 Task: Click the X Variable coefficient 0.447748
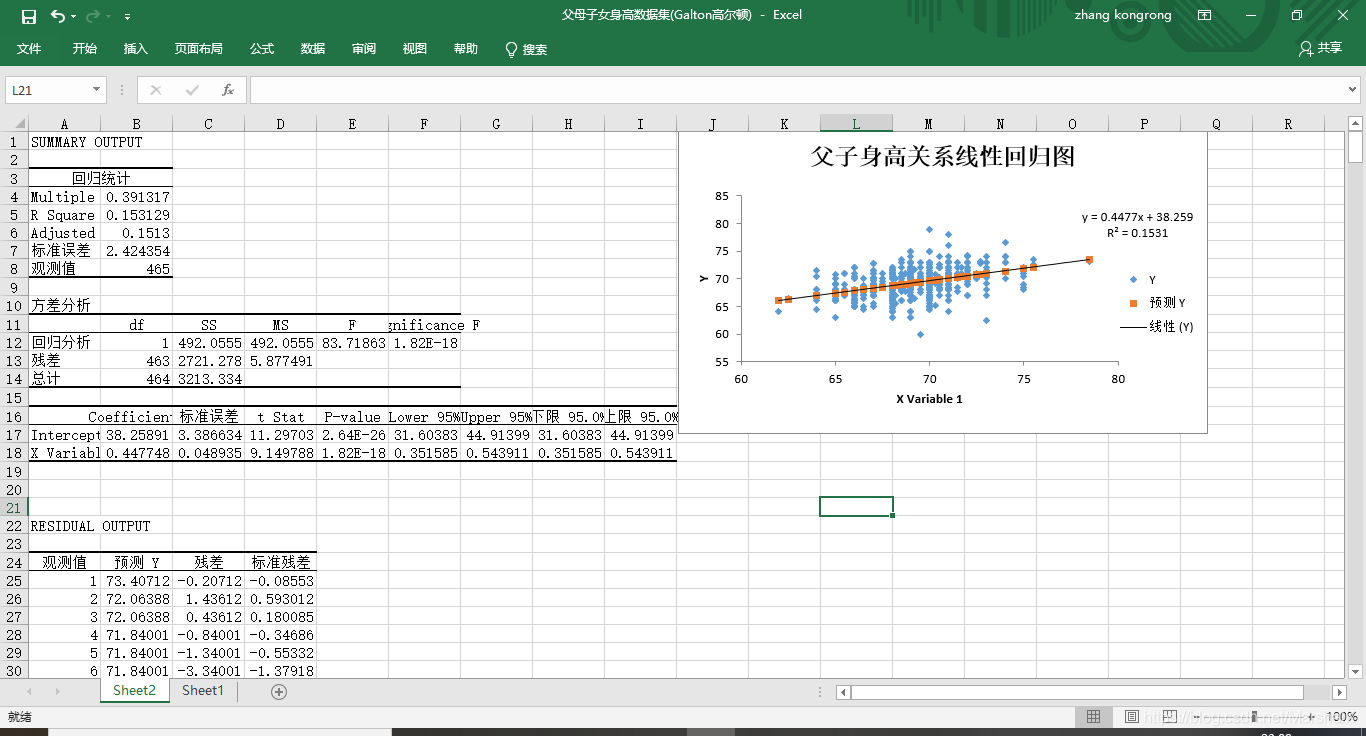point(137,453)
